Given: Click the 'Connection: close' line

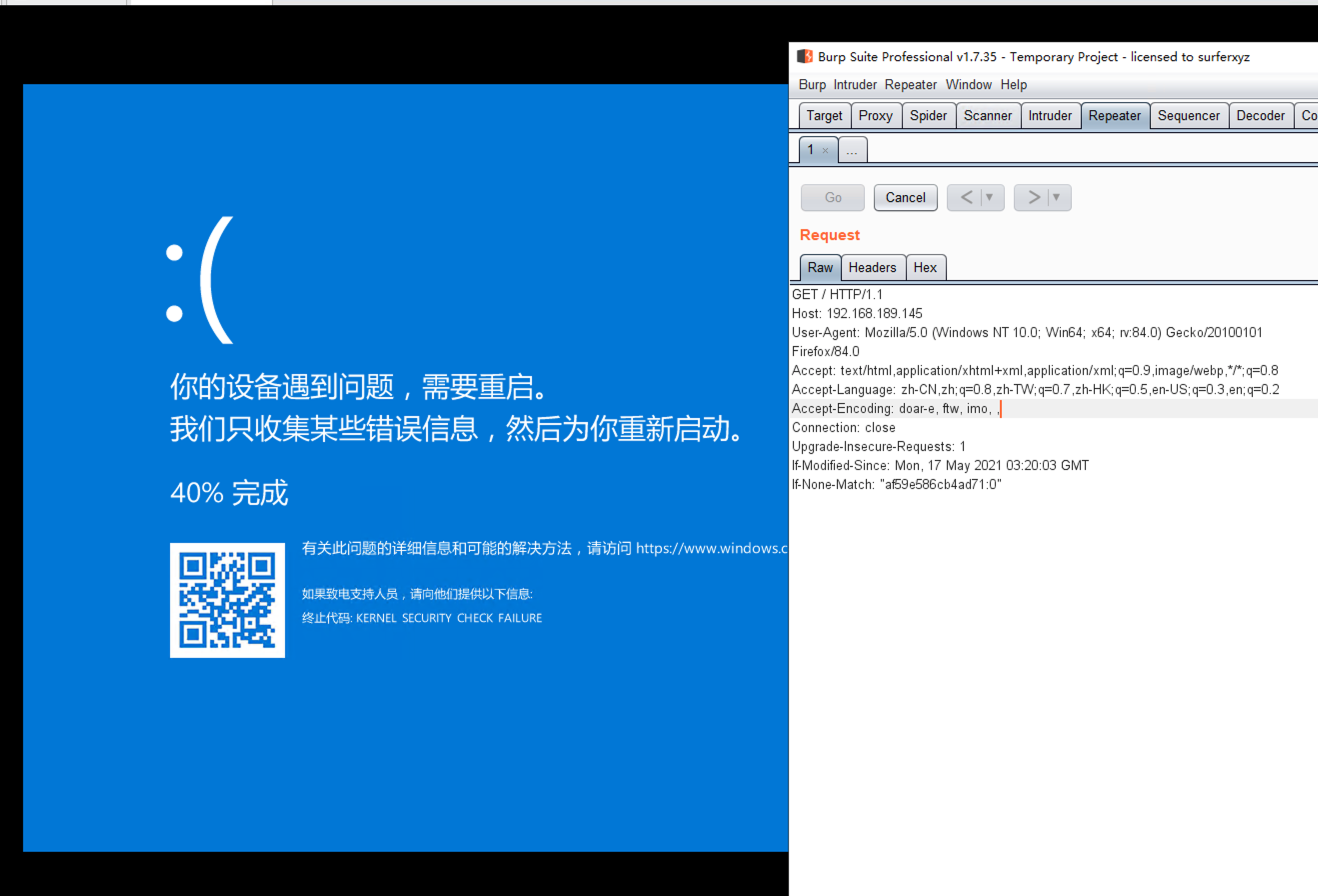Looking at the screenshot, I should (844, 428).
